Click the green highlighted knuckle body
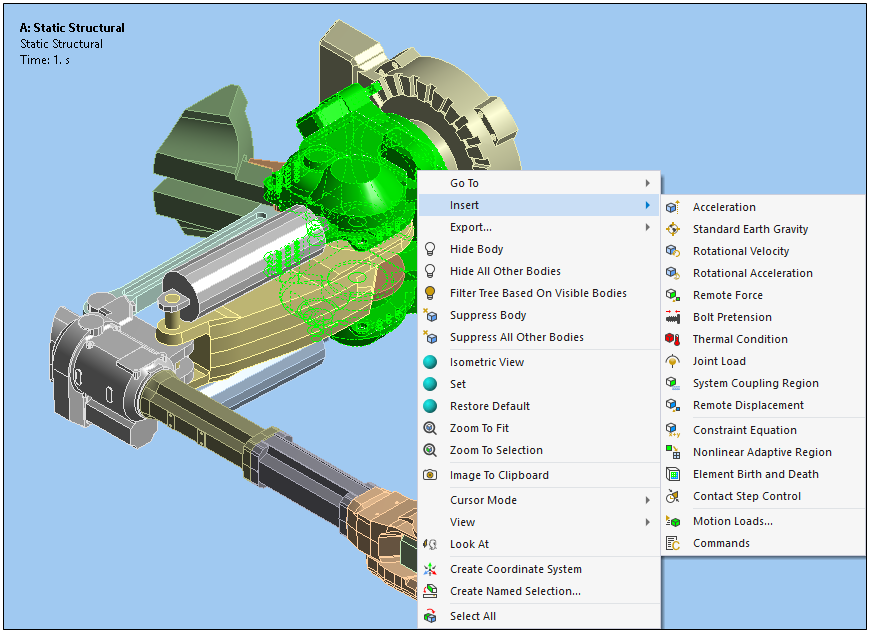 coord(350,170)
